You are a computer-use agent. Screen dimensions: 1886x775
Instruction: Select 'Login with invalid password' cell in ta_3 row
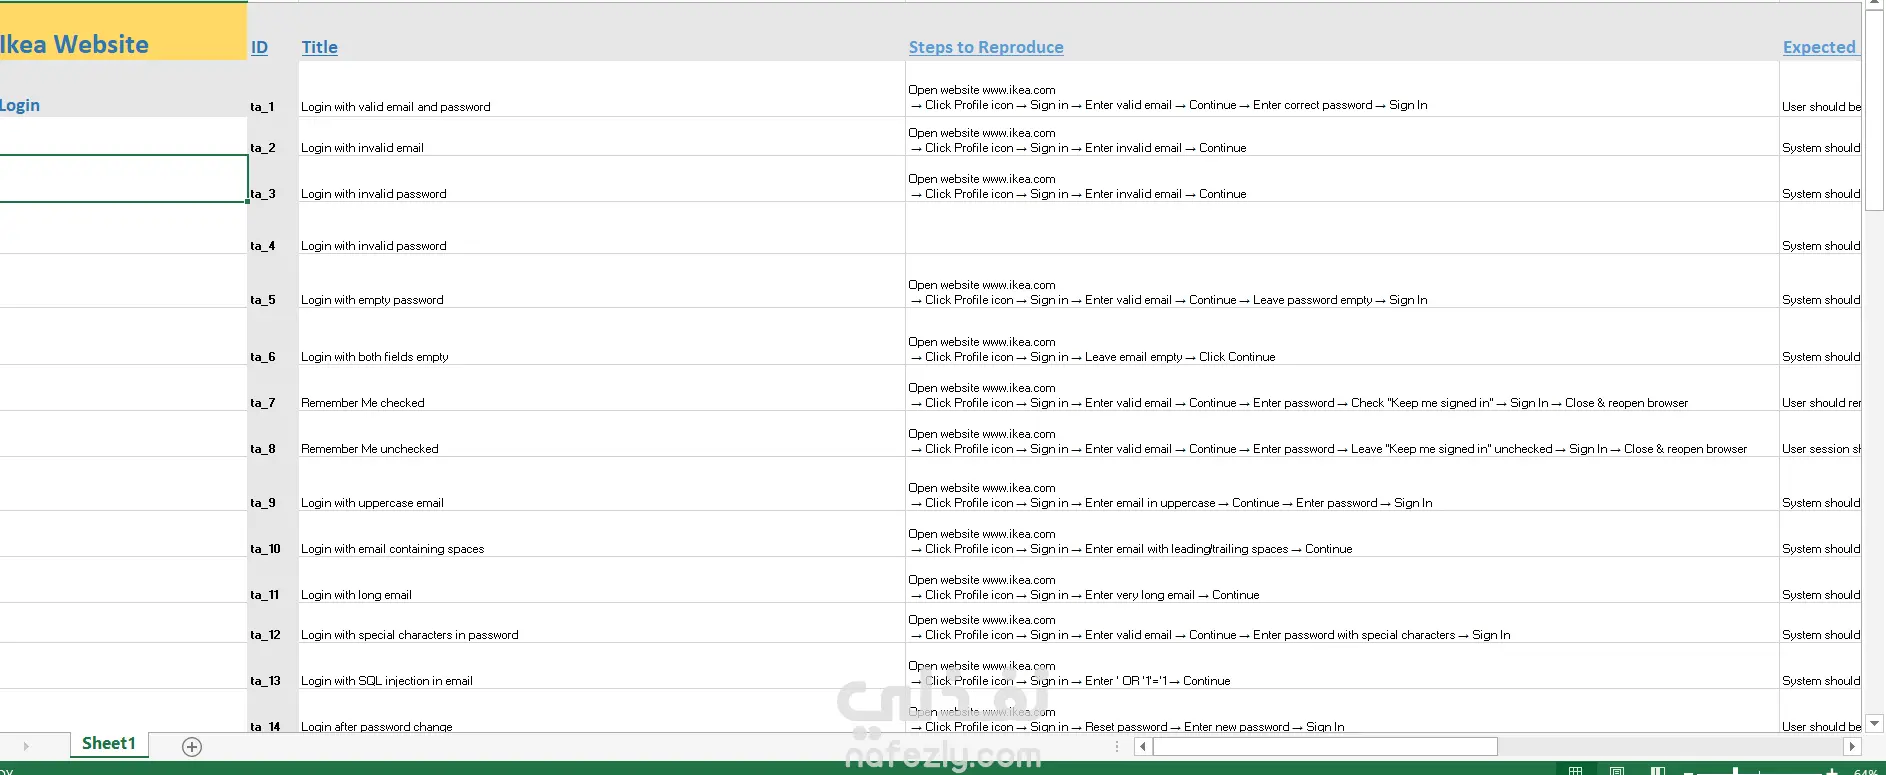[601, 179]
